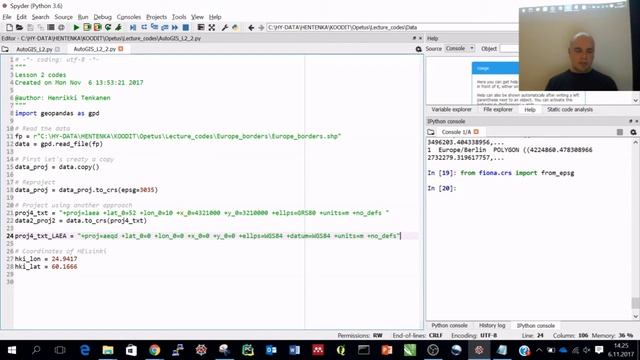
Task: Open Preferences via the wrench icon
Action: pos(225,27)
